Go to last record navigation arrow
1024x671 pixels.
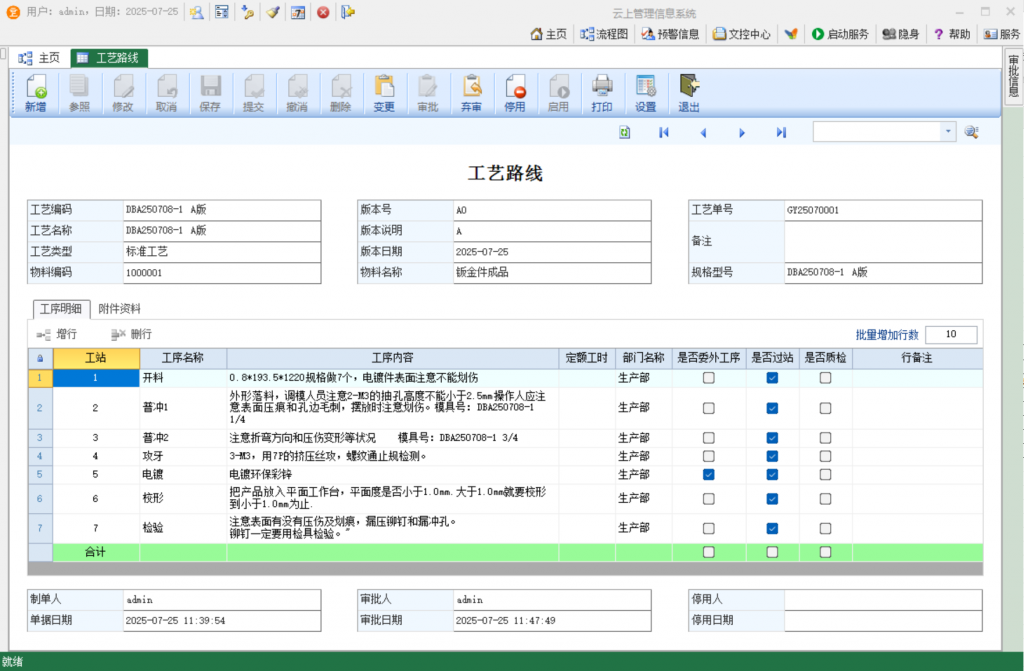[781, 133]
